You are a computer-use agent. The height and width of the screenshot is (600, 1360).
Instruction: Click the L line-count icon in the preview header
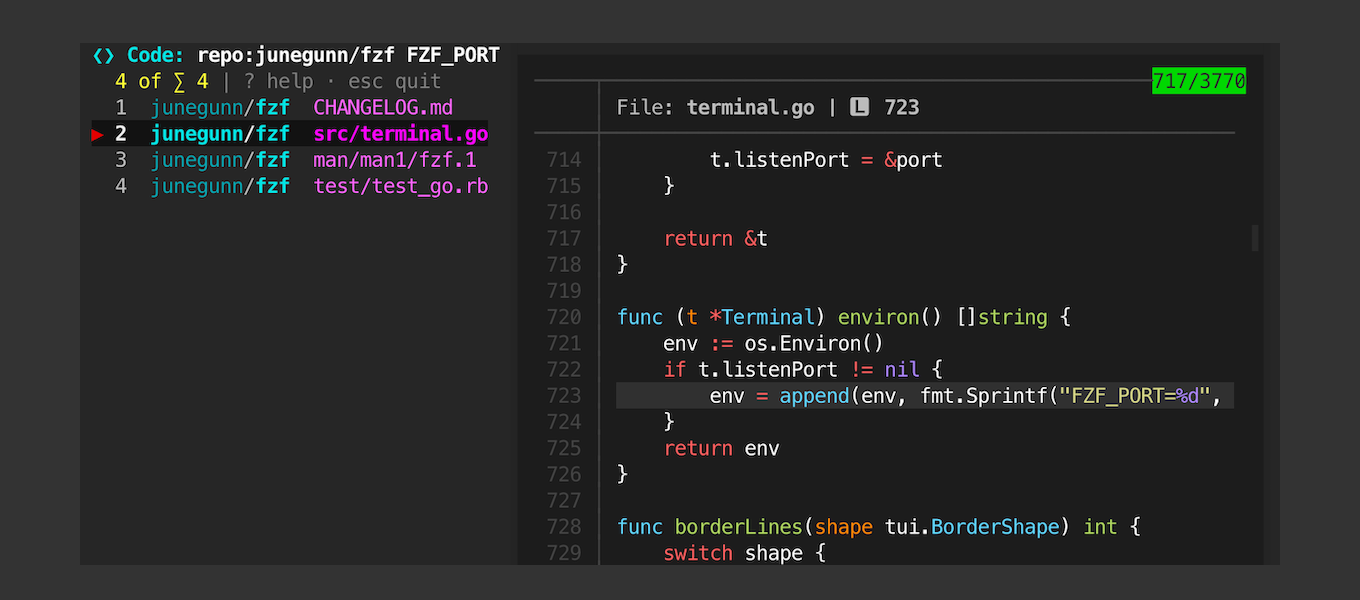(860, 107)
